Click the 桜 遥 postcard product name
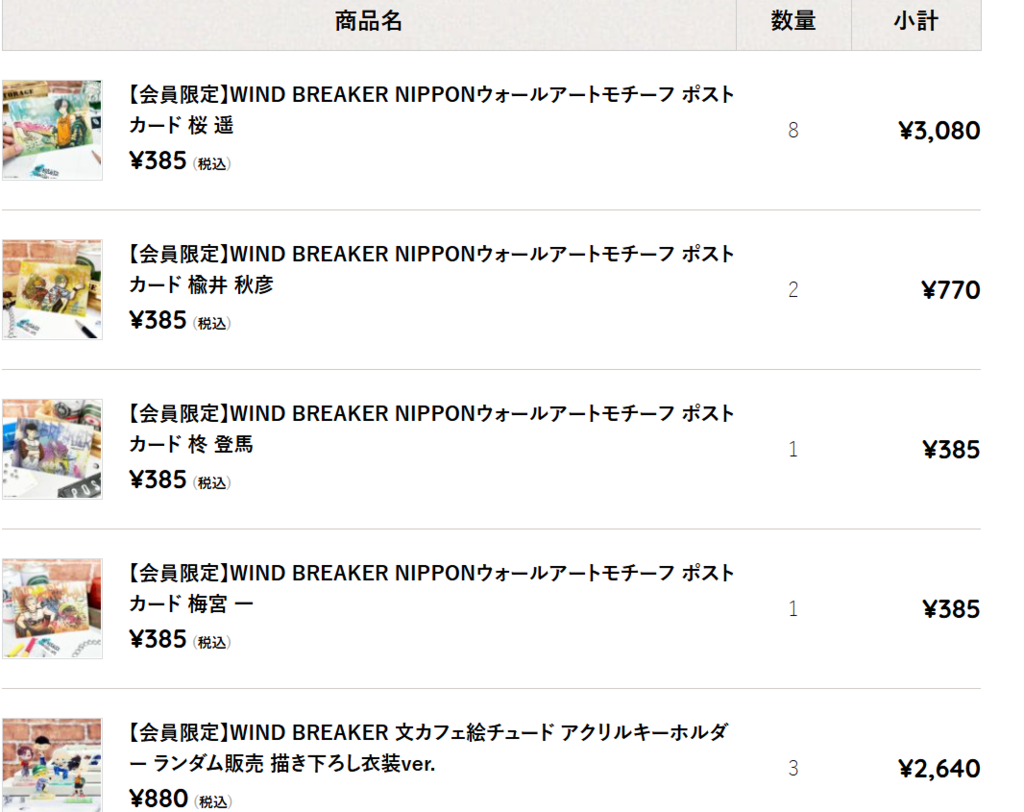 coord(431,109)
